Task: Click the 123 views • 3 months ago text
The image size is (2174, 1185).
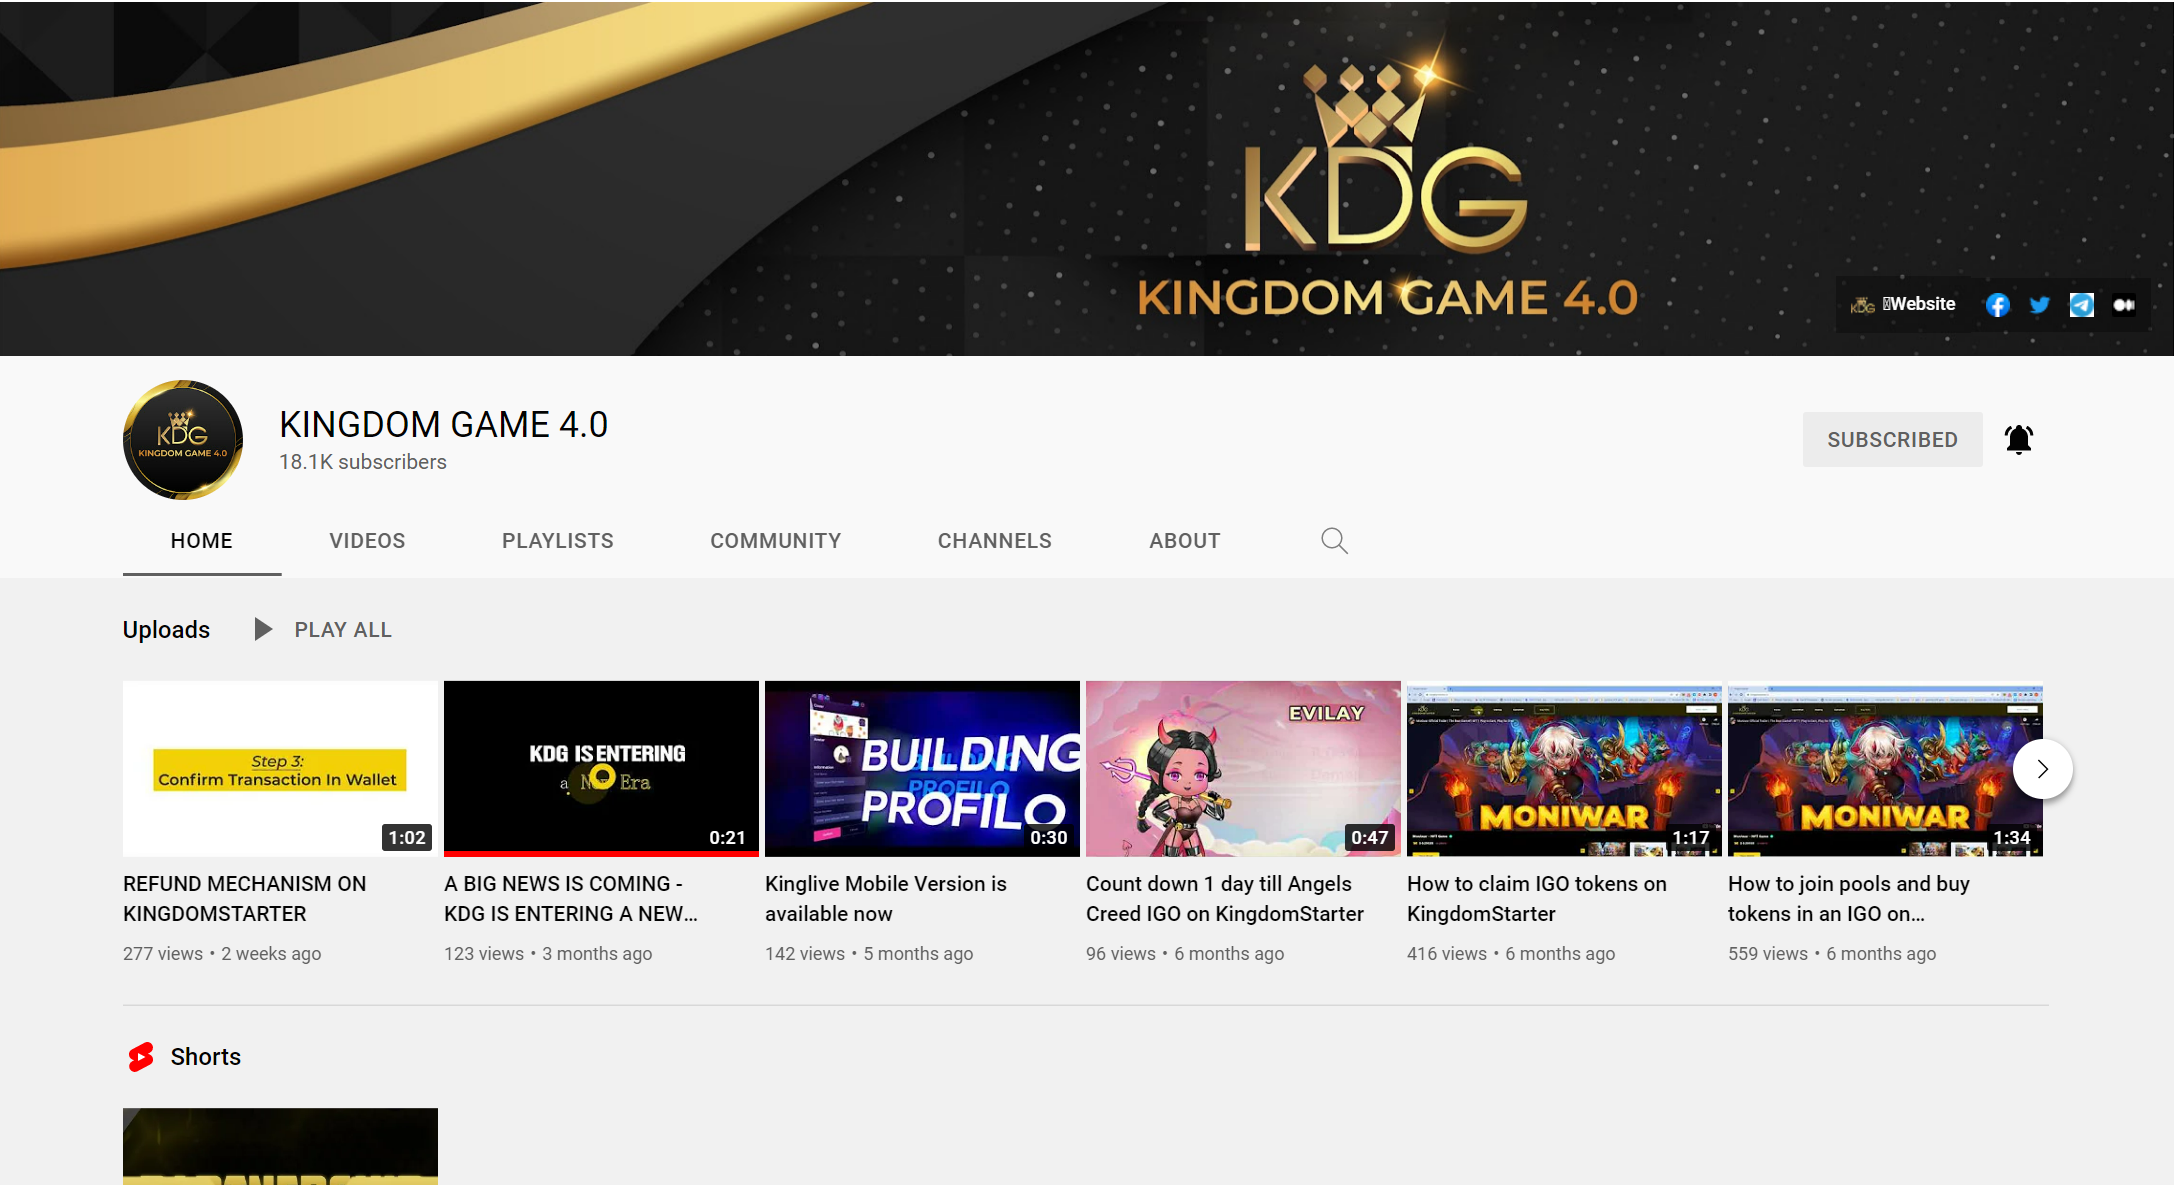Action: [x=548, y=954]
